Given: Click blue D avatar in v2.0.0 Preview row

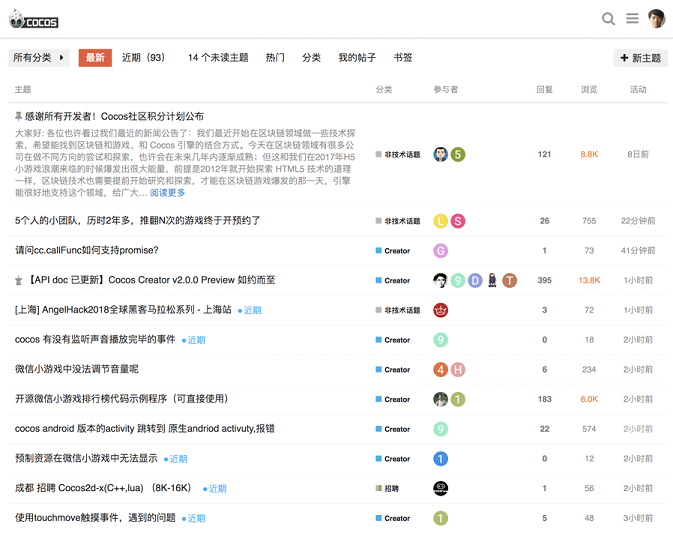Looking at the screenshot, I should coord(475,280).
